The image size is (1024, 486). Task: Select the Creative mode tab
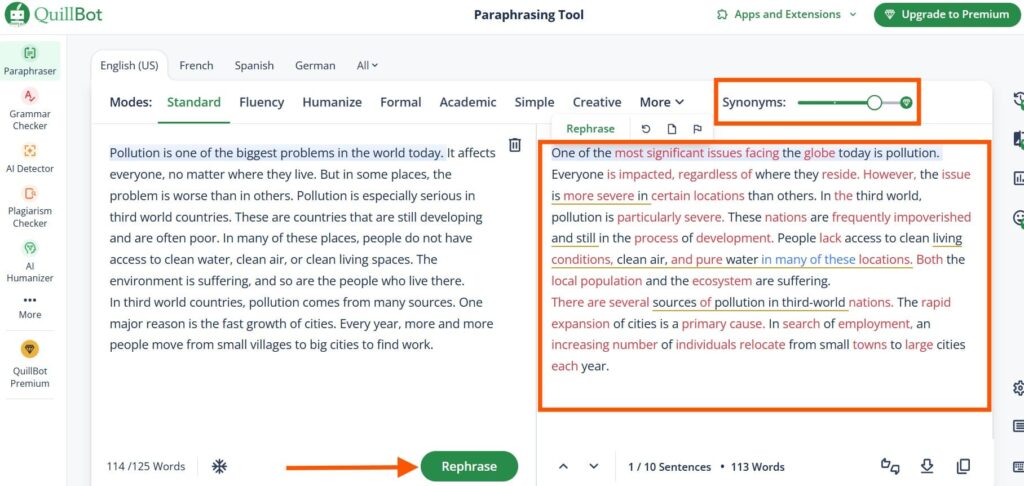(596, 102)
